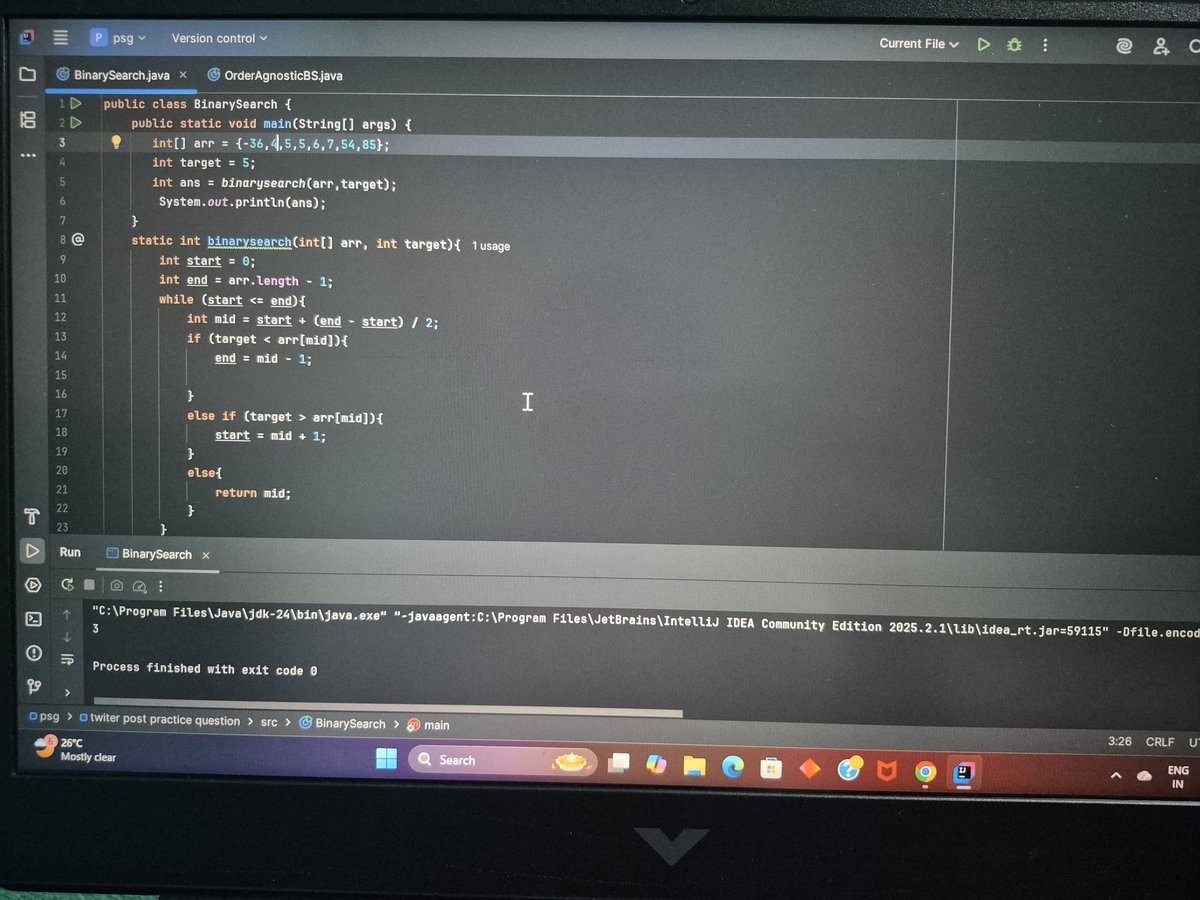The width and height of the screenshot is (1200, 900).
Task: Click the src breadcrumb
Action: coord(269,721)
